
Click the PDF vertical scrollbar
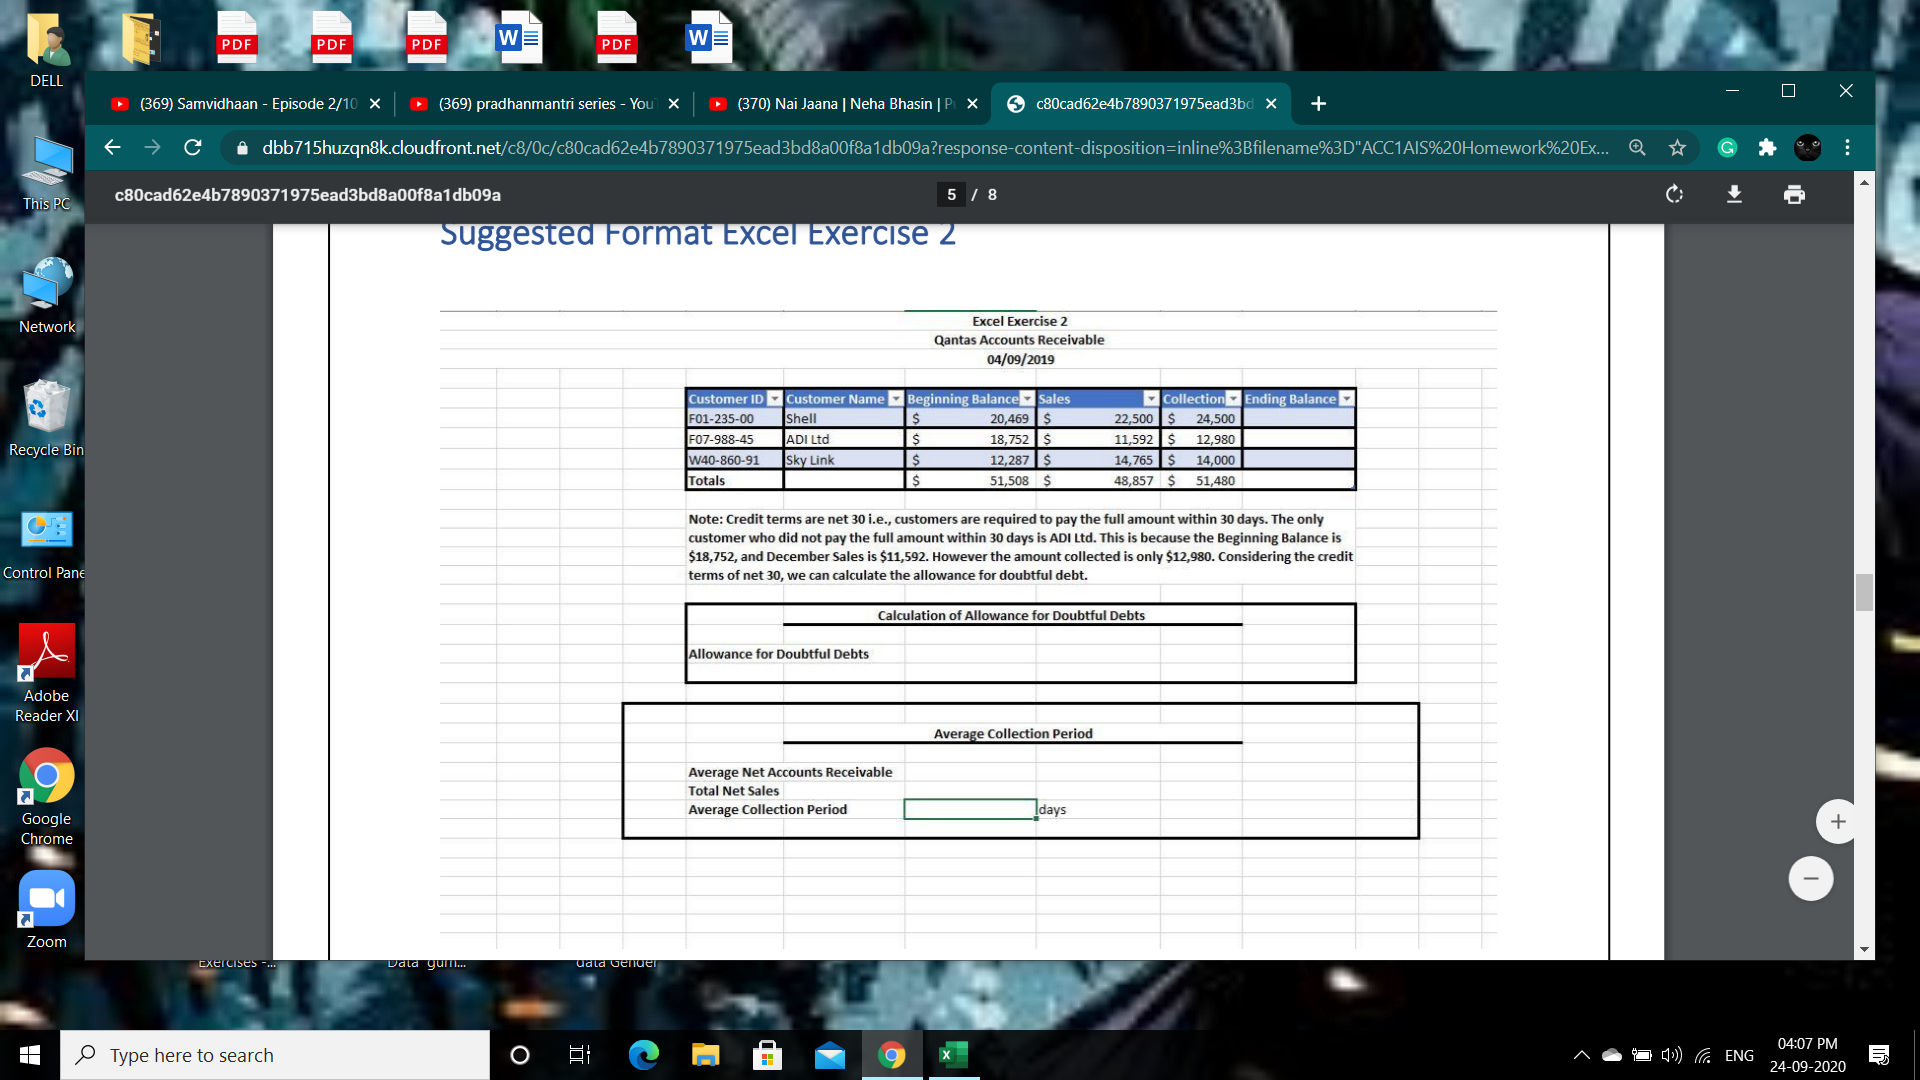point(1863,592)
